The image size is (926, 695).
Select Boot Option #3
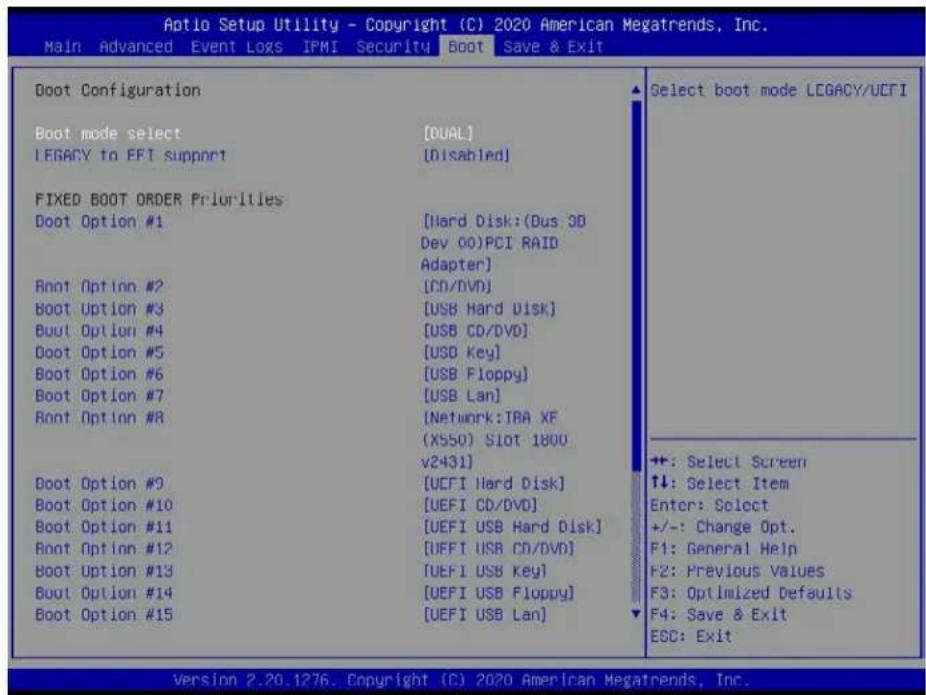click(99, 309)
